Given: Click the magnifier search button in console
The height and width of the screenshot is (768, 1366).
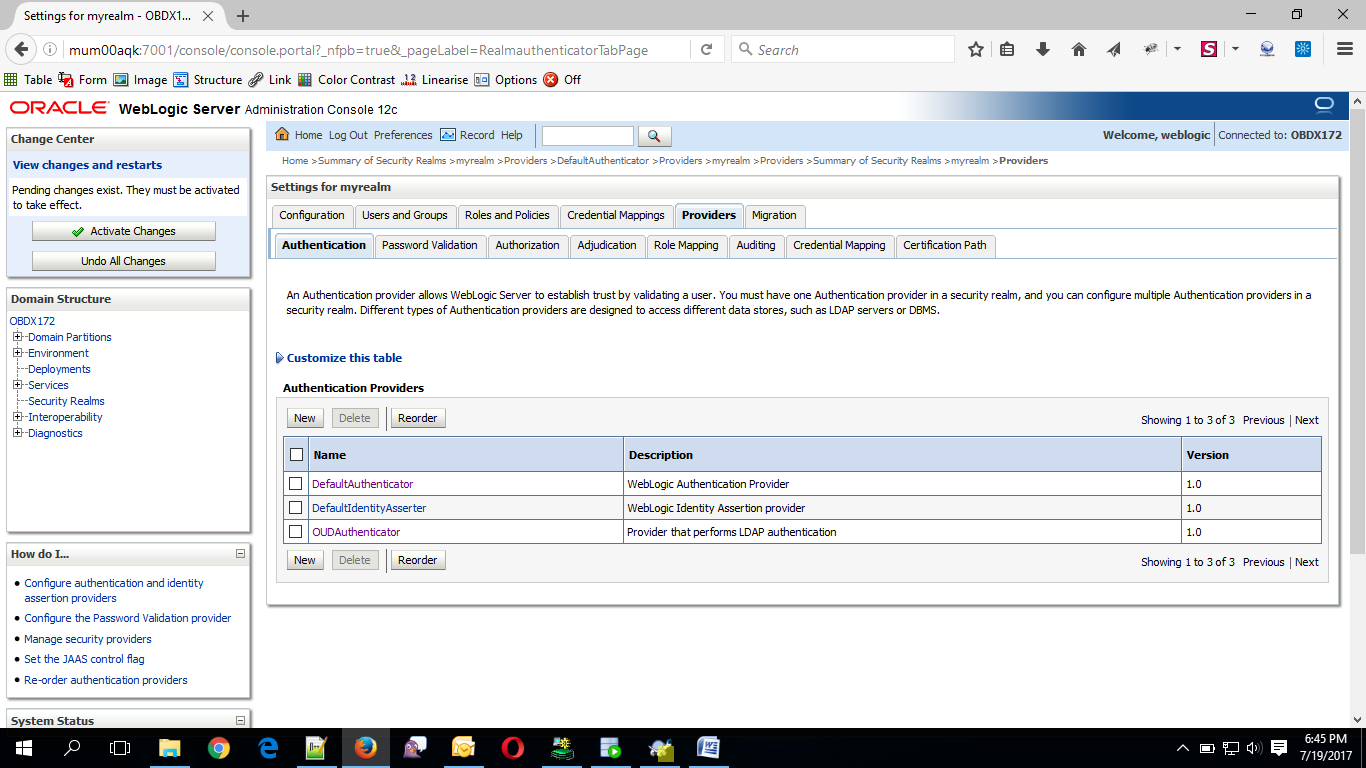Looking at the screenshot, I should coord(654,136).
